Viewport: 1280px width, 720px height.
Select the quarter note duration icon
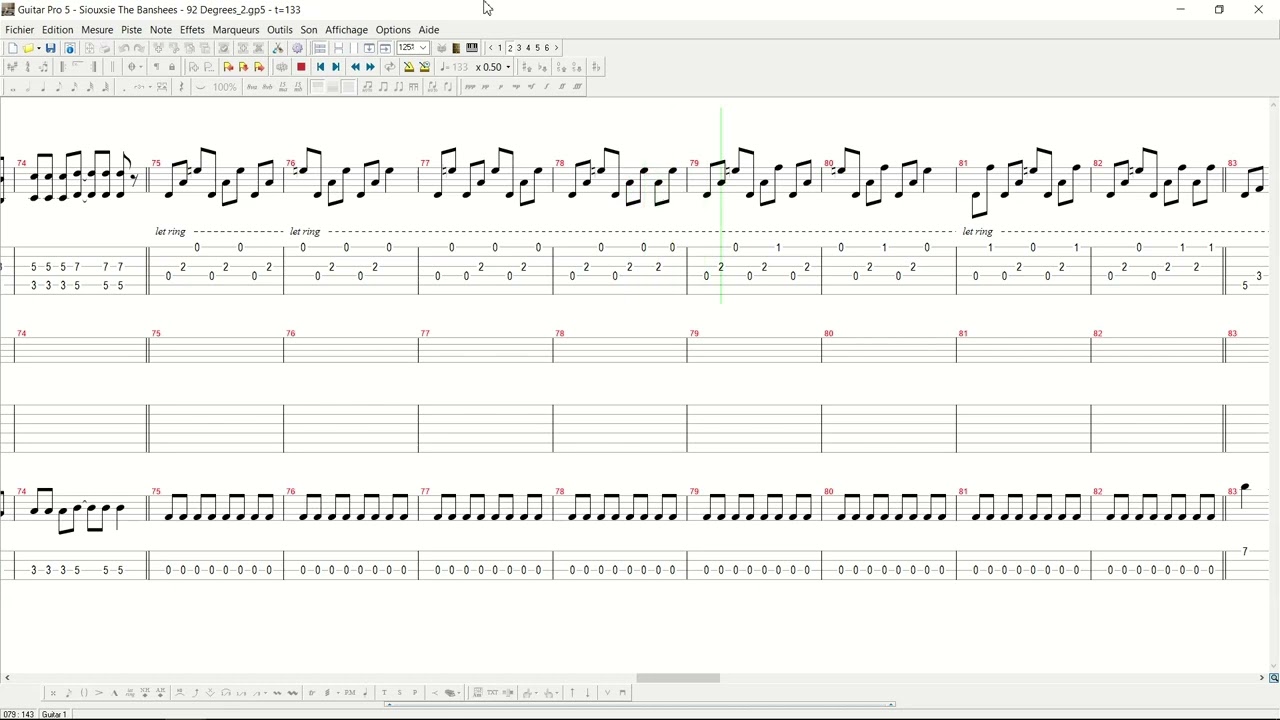[43, 87]
